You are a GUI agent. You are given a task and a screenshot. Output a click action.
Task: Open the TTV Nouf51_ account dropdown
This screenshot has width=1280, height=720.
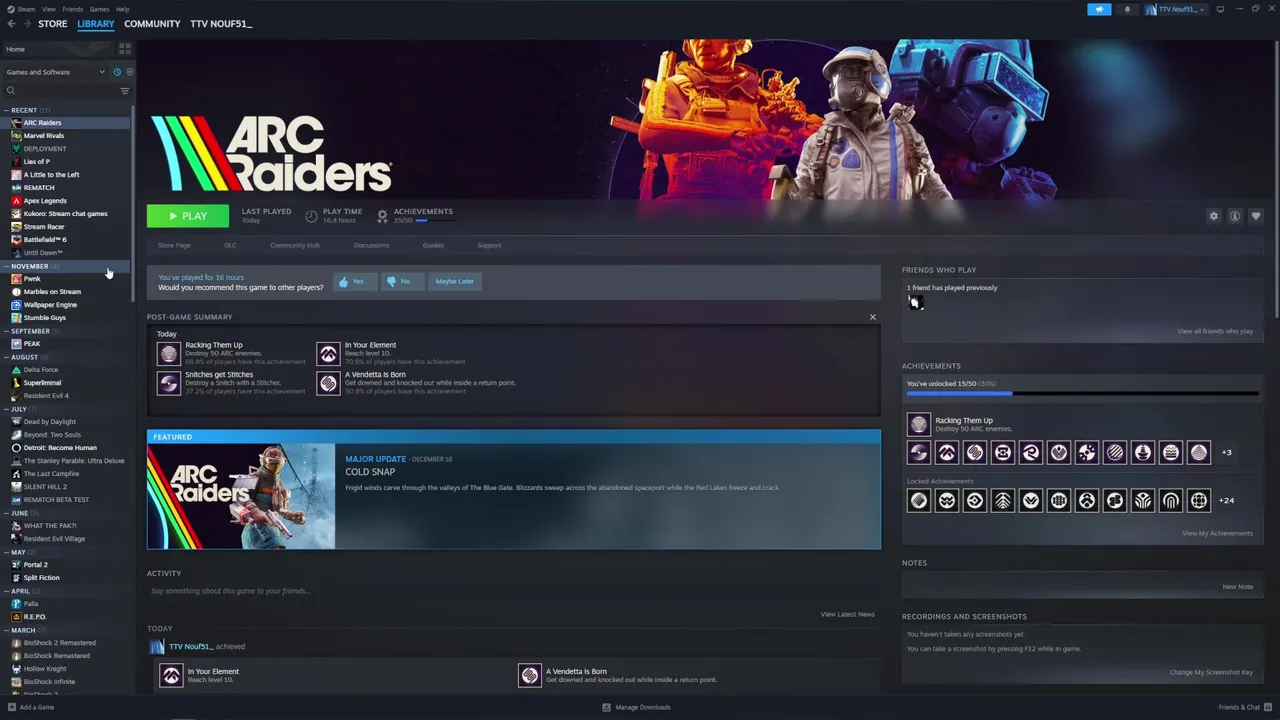click(x=1175, y=9)
